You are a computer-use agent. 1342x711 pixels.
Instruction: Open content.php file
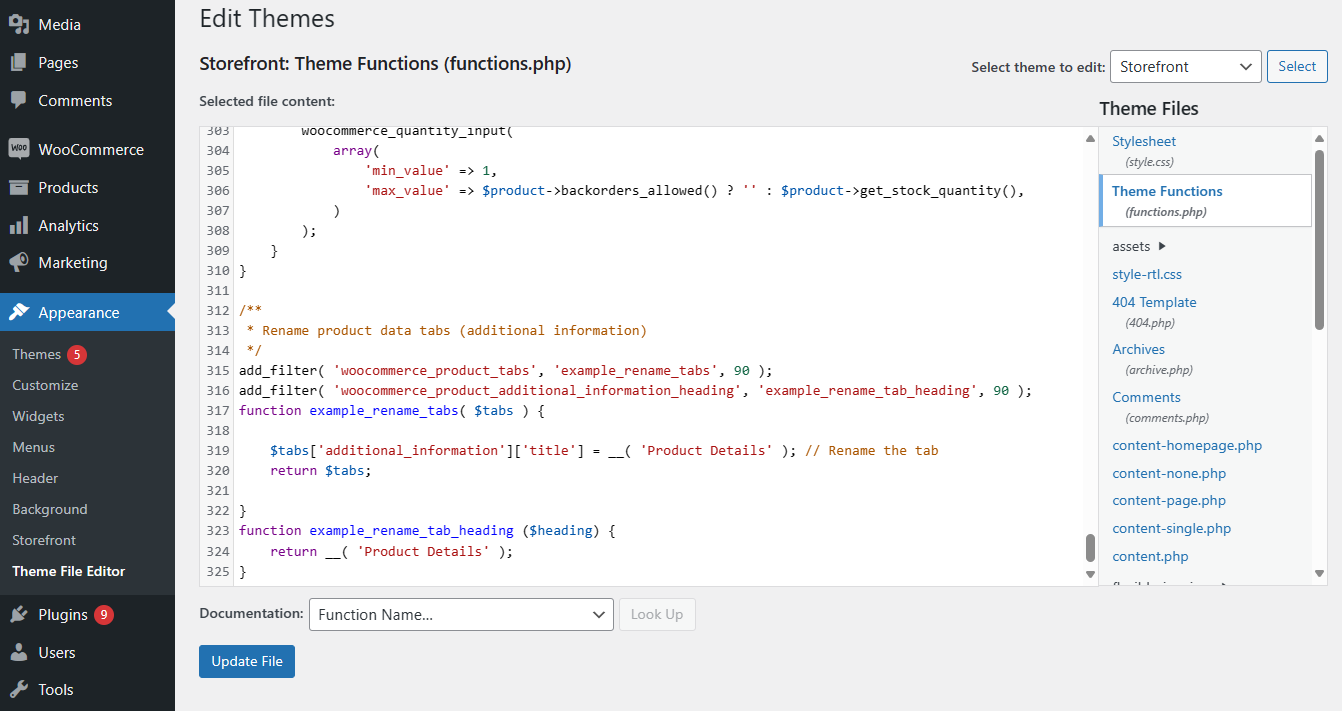point(1150,556)
